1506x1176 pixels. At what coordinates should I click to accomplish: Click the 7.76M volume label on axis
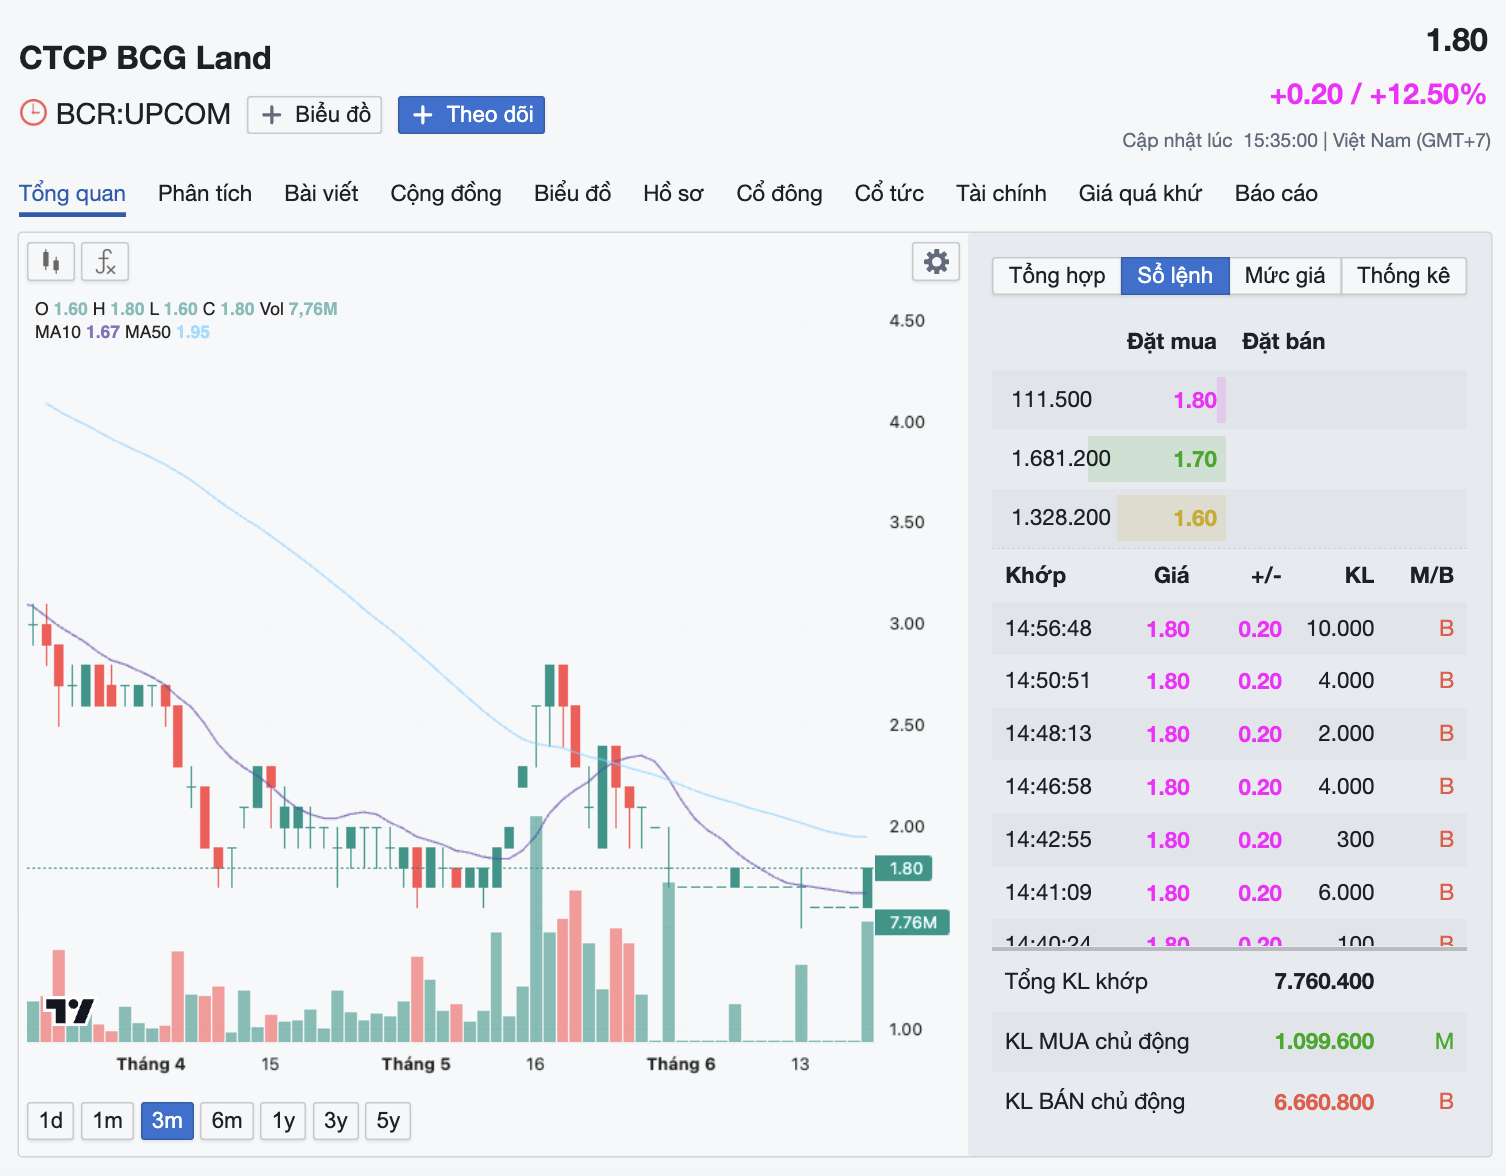[912, 922]
